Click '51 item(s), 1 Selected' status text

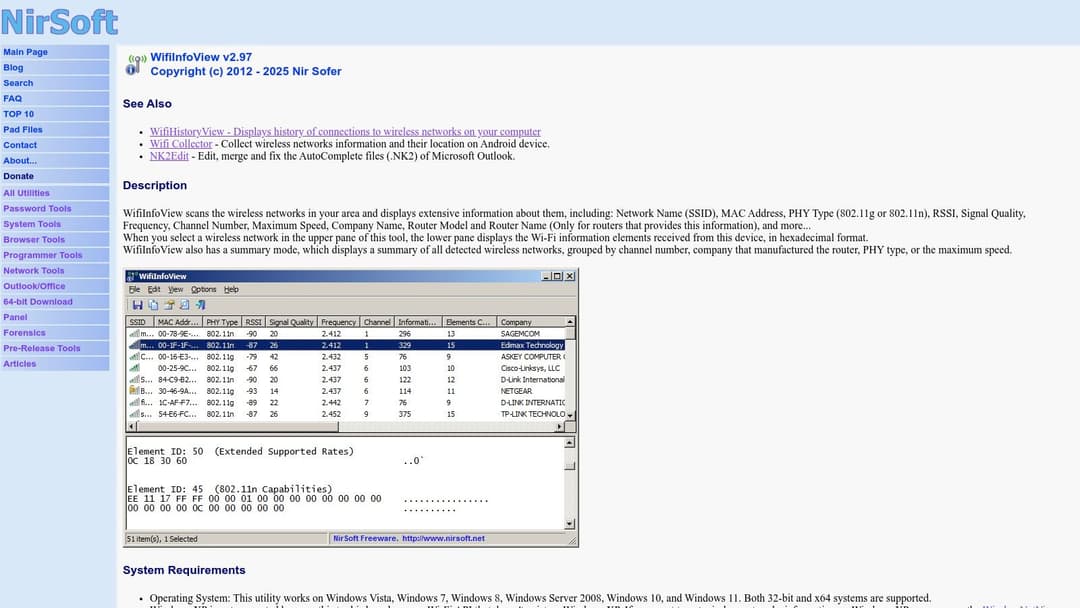162,539
